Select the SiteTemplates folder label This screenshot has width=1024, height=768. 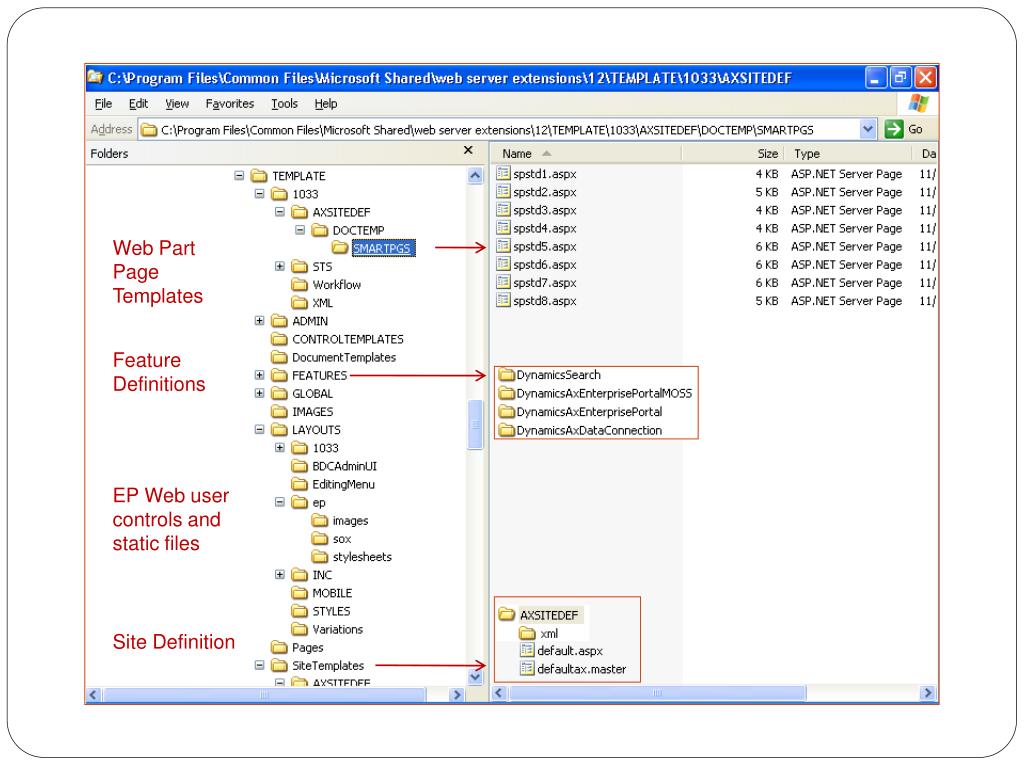[328, 665]
